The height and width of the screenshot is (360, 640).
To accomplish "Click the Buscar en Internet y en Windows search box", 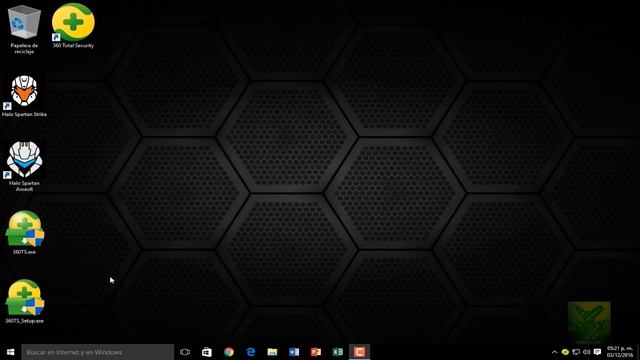I will tap(98, 352).
